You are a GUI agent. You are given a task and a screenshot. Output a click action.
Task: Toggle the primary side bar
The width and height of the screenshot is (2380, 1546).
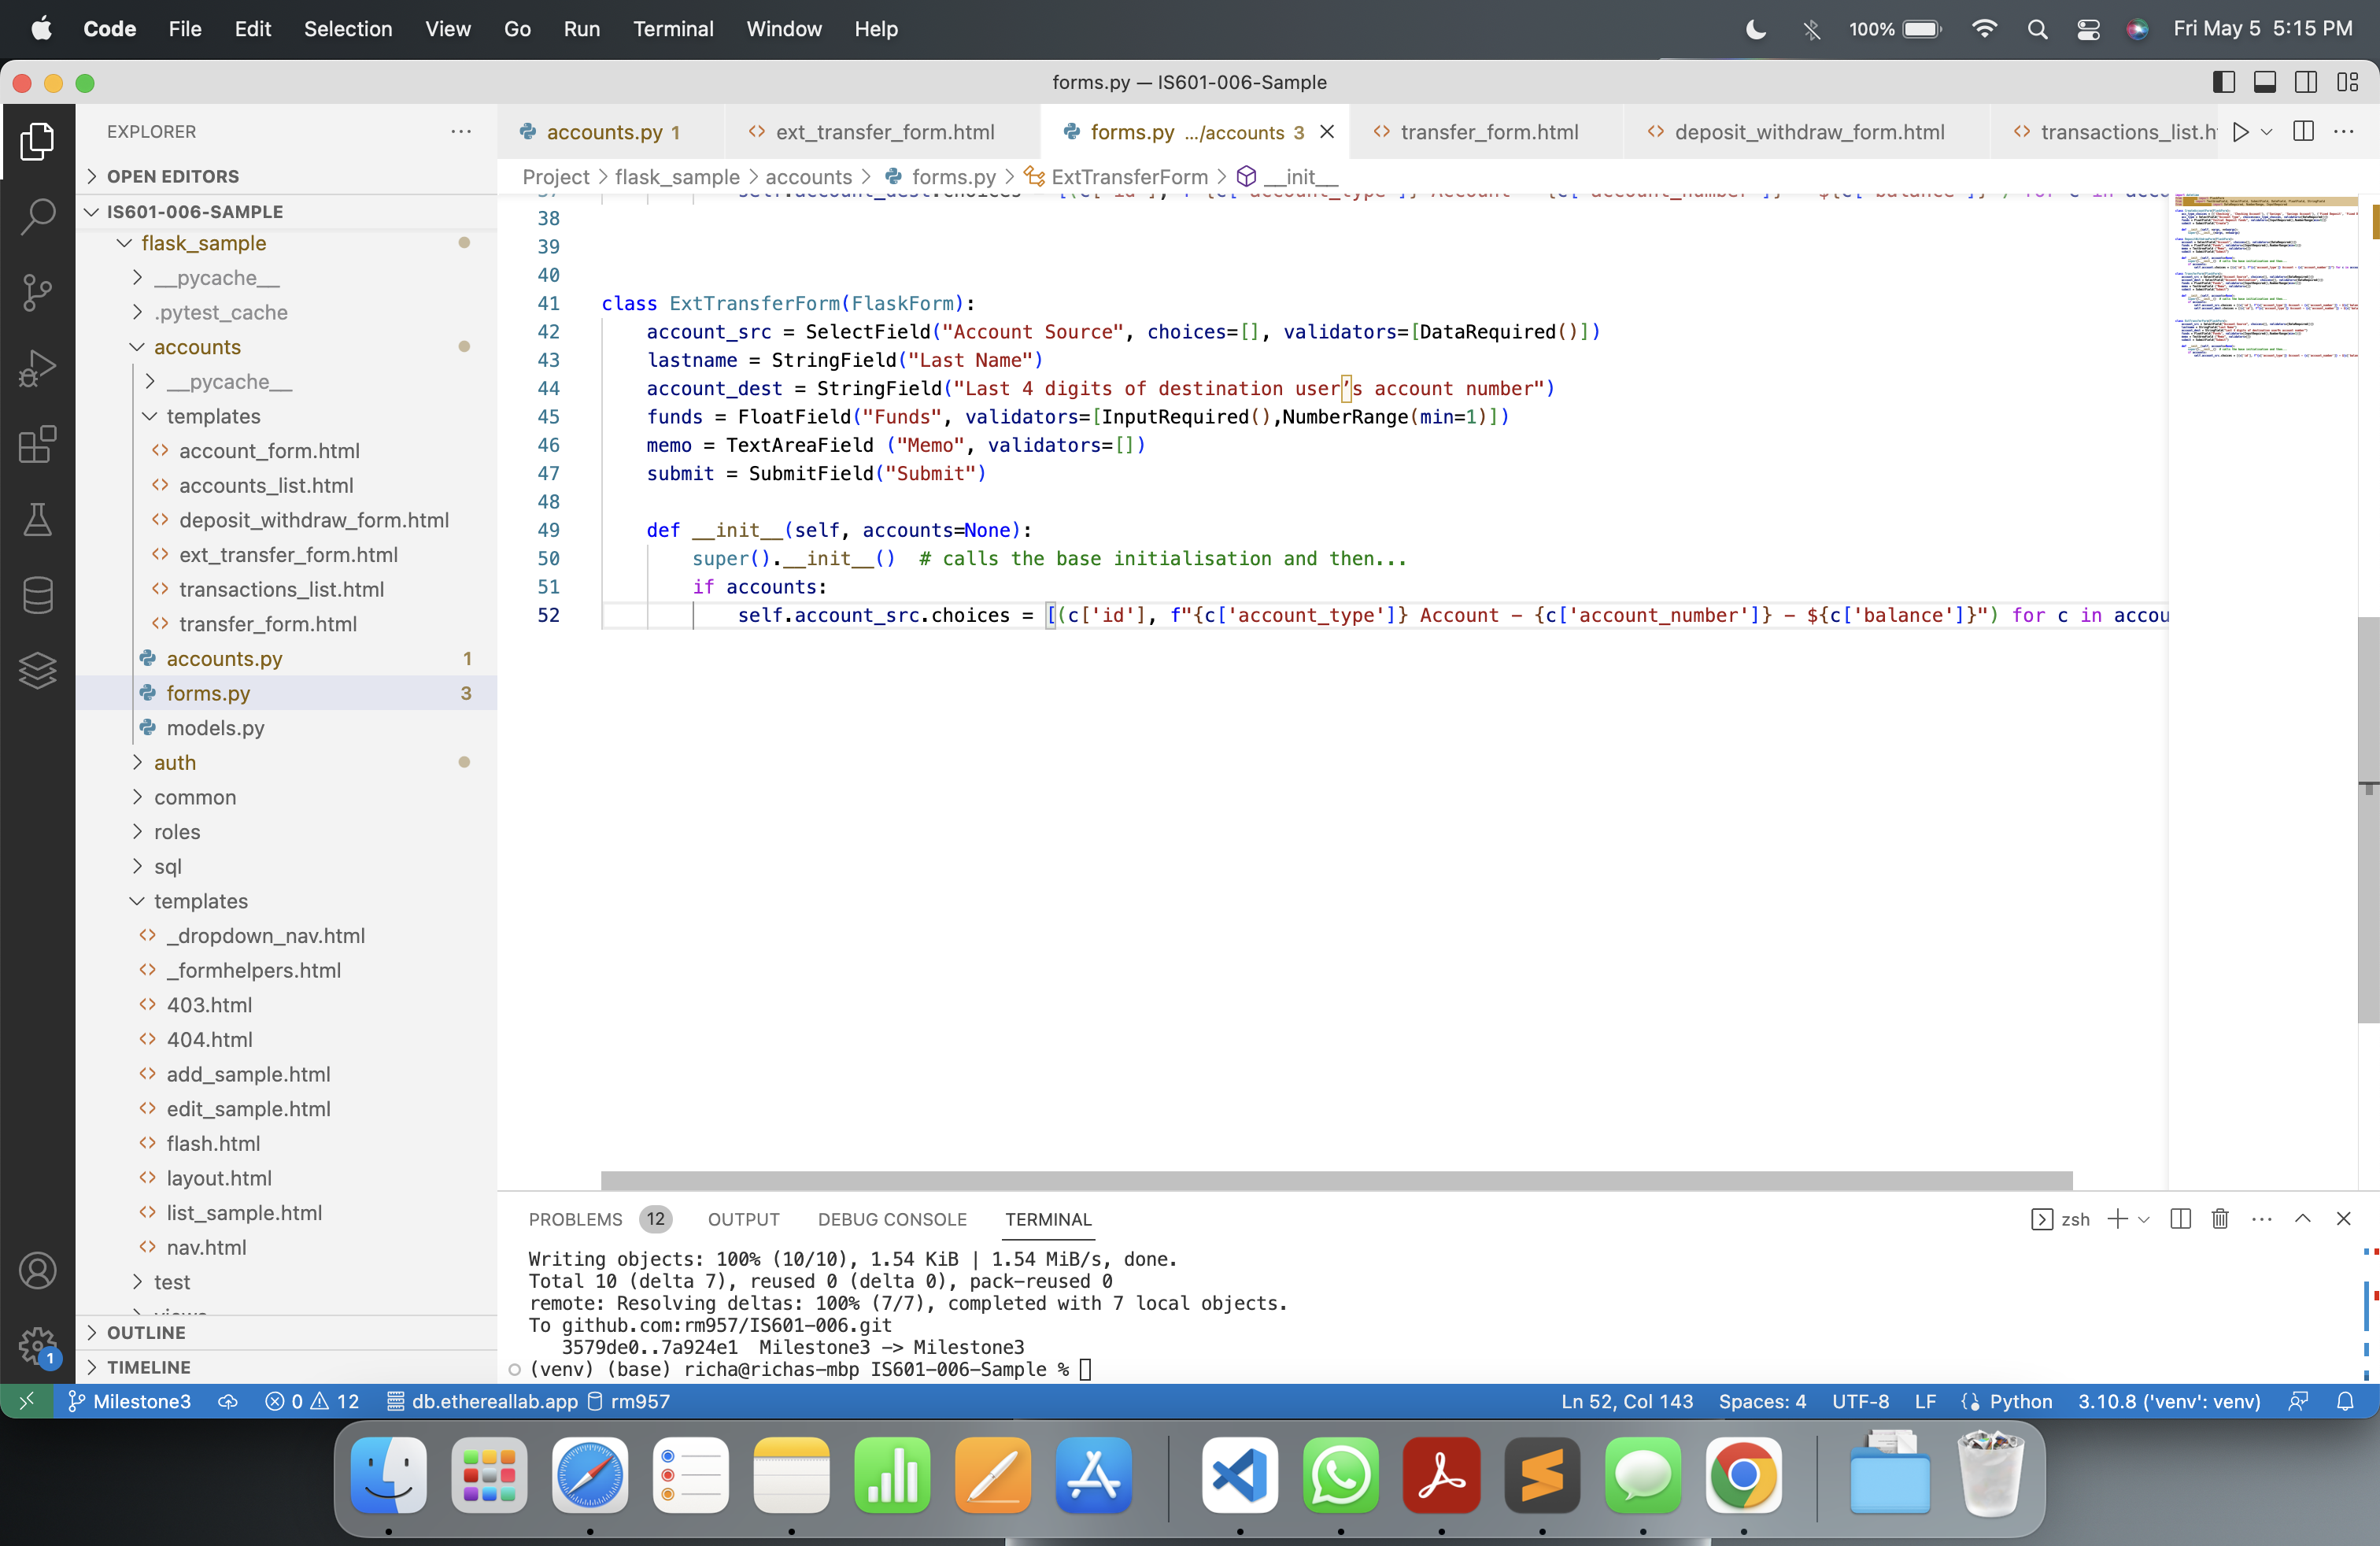(2224, 82)
